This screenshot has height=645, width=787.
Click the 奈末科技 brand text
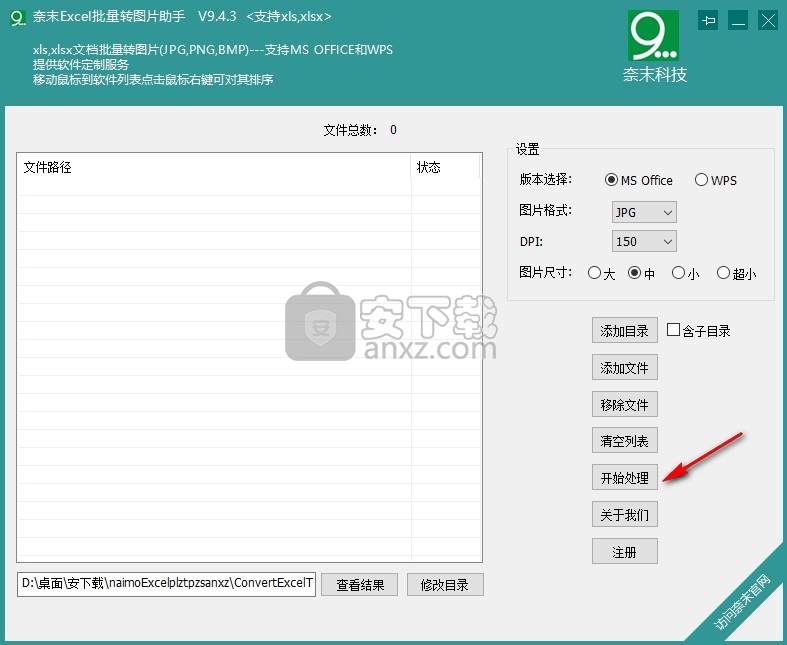tap(654, 75)
